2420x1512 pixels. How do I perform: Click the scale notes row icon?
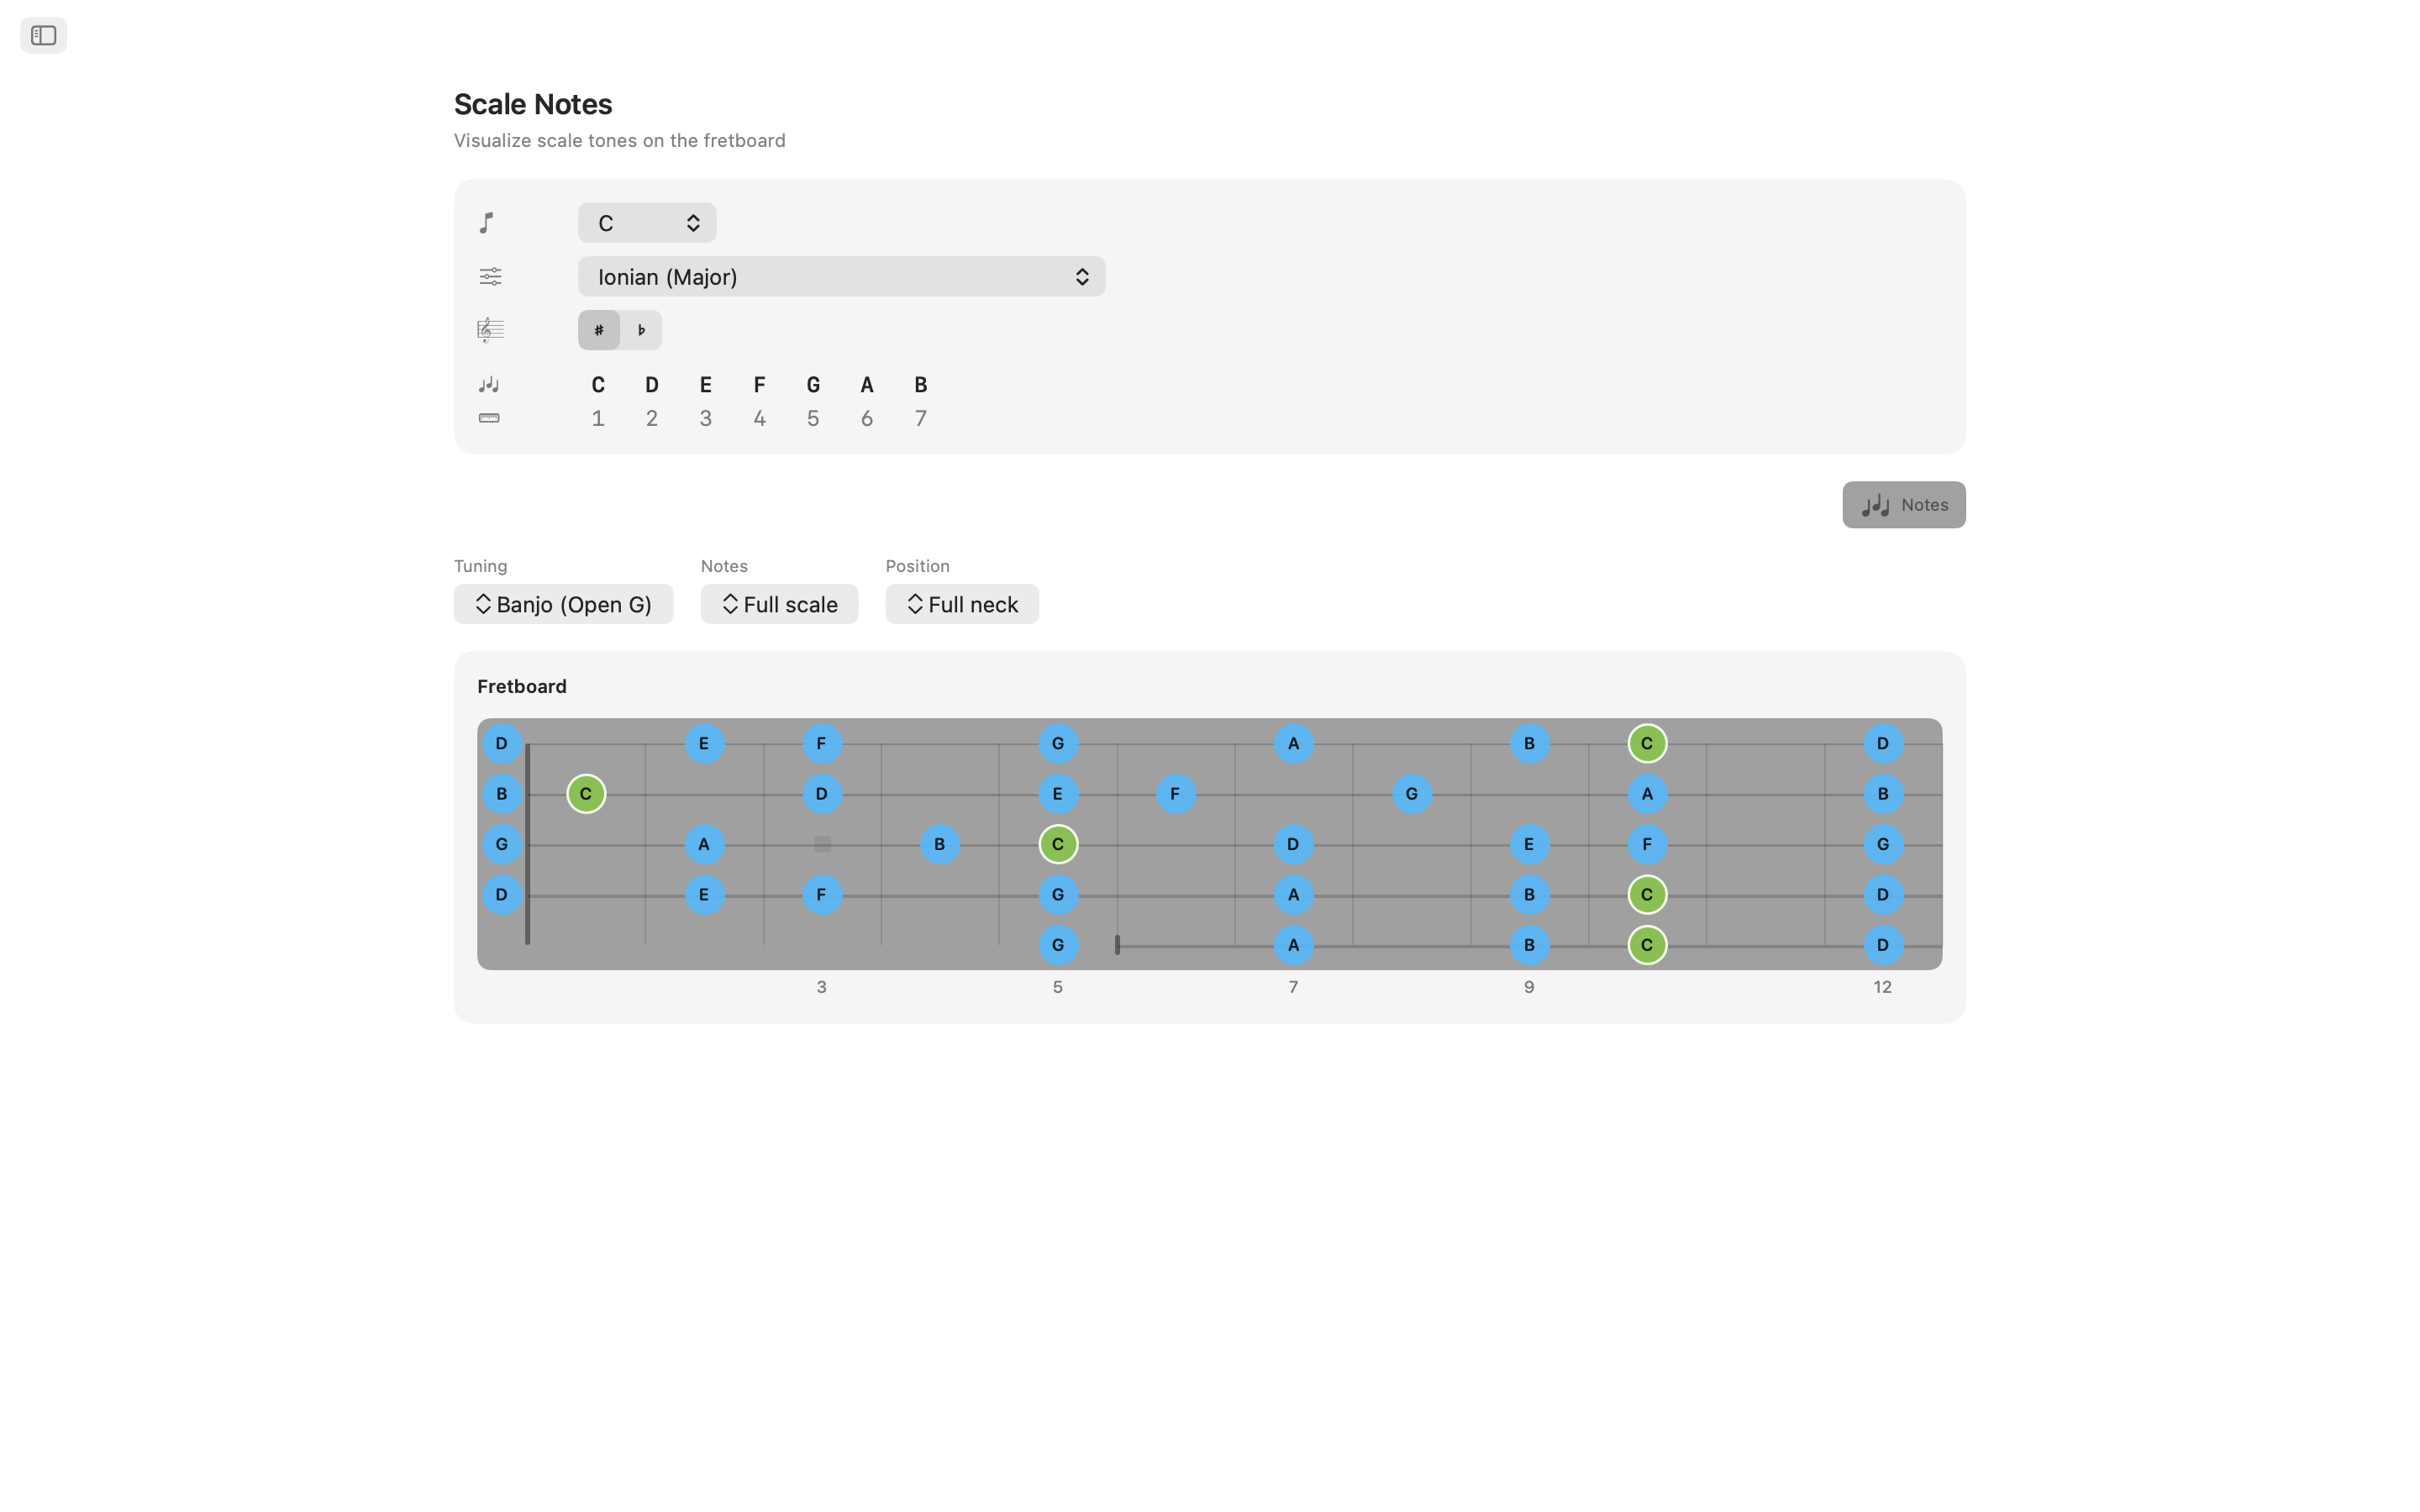click(489, 385)
